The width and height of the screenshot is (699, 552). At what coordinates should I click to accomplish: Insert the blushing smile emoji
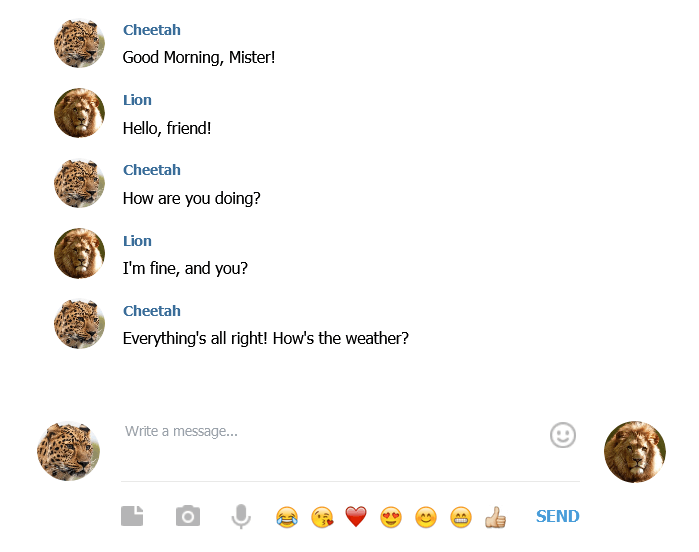426,517
